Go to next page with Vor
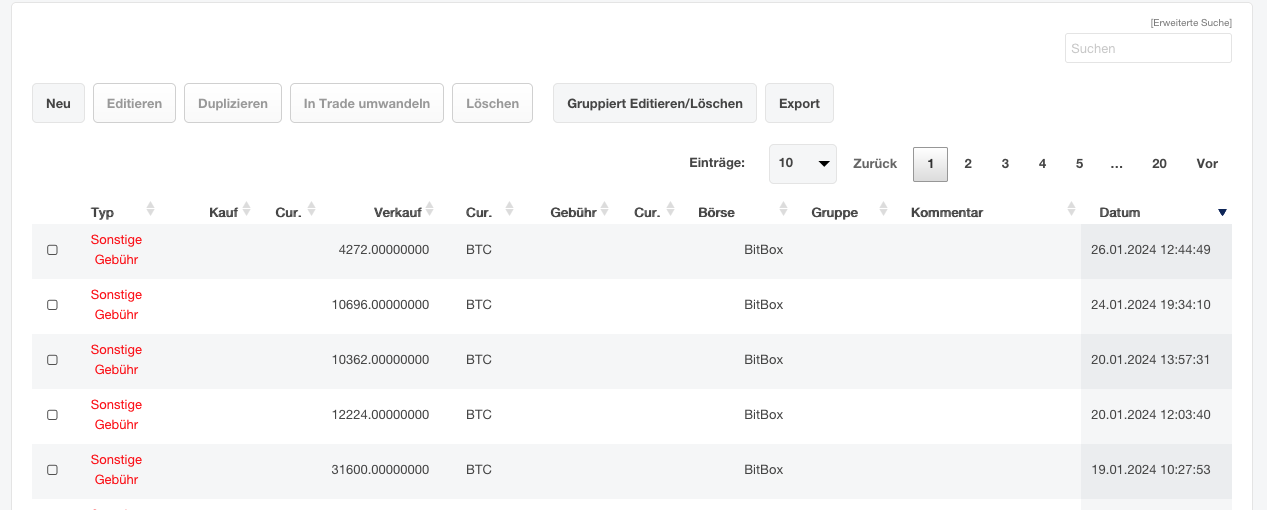1267x510 pixels. (x=1207, y=164)
